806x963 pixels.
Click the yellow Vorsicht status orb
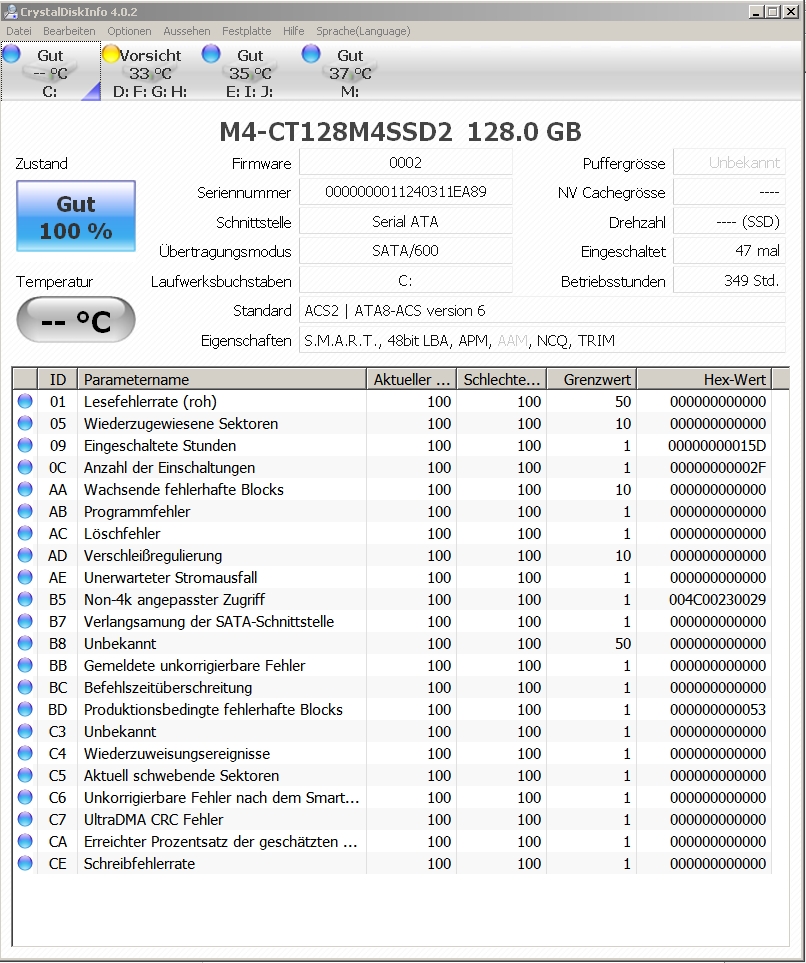111,54
